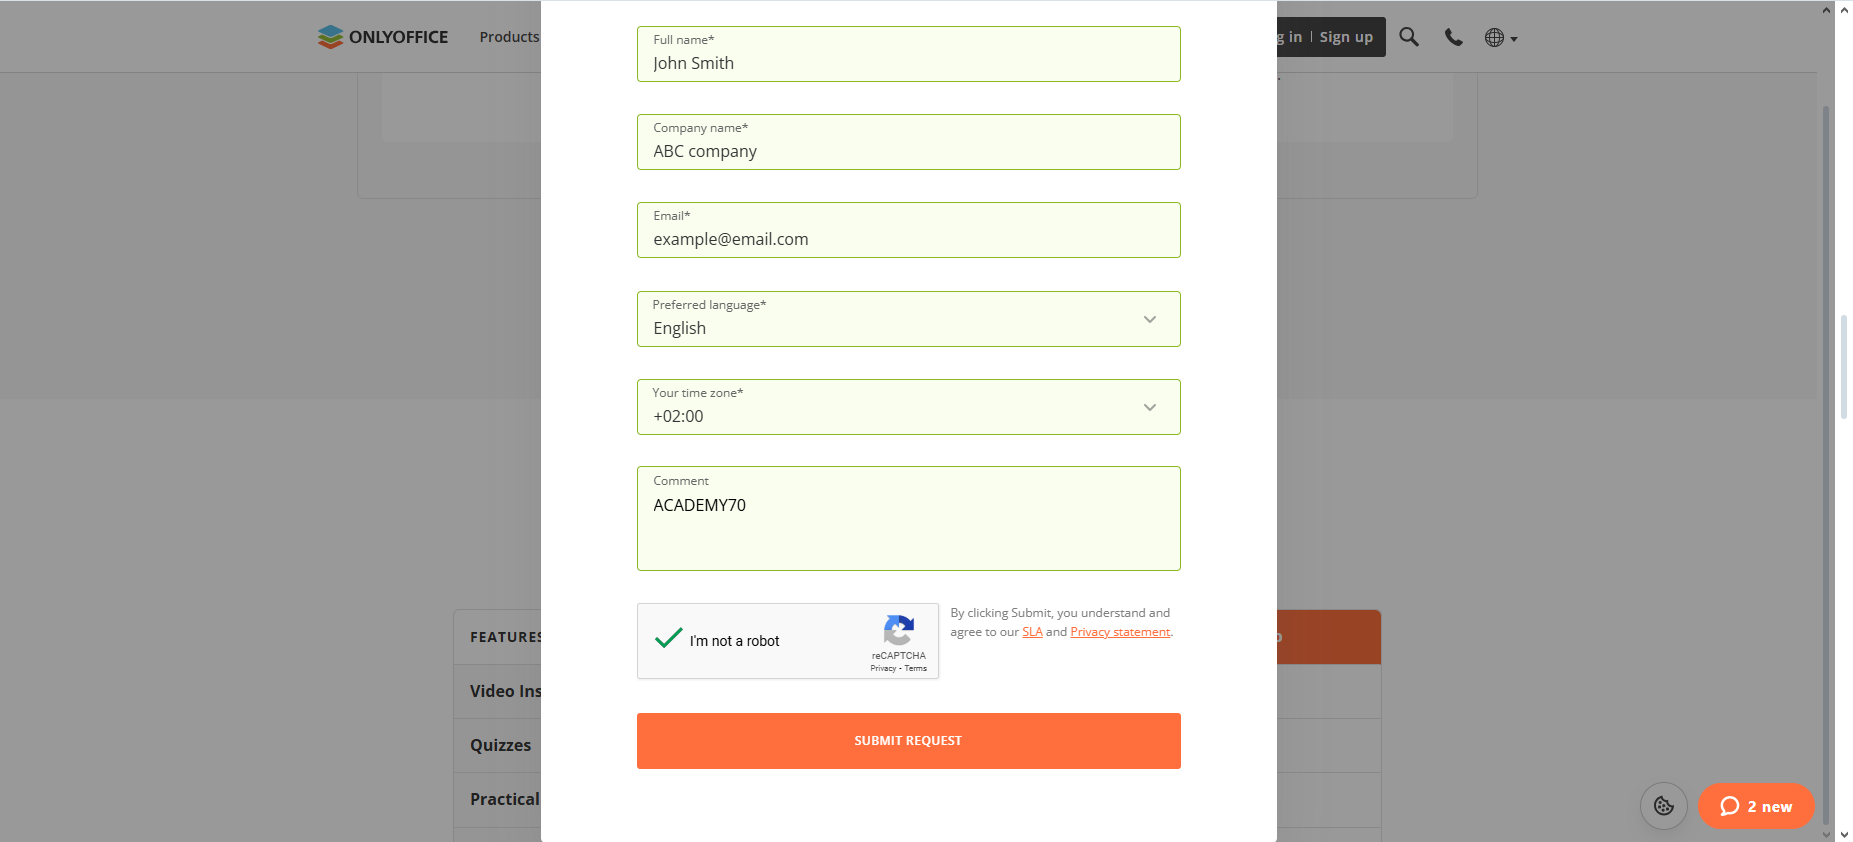
Task: Click the ONLYOFFICE logo
Action: click(x=383, y=37)
